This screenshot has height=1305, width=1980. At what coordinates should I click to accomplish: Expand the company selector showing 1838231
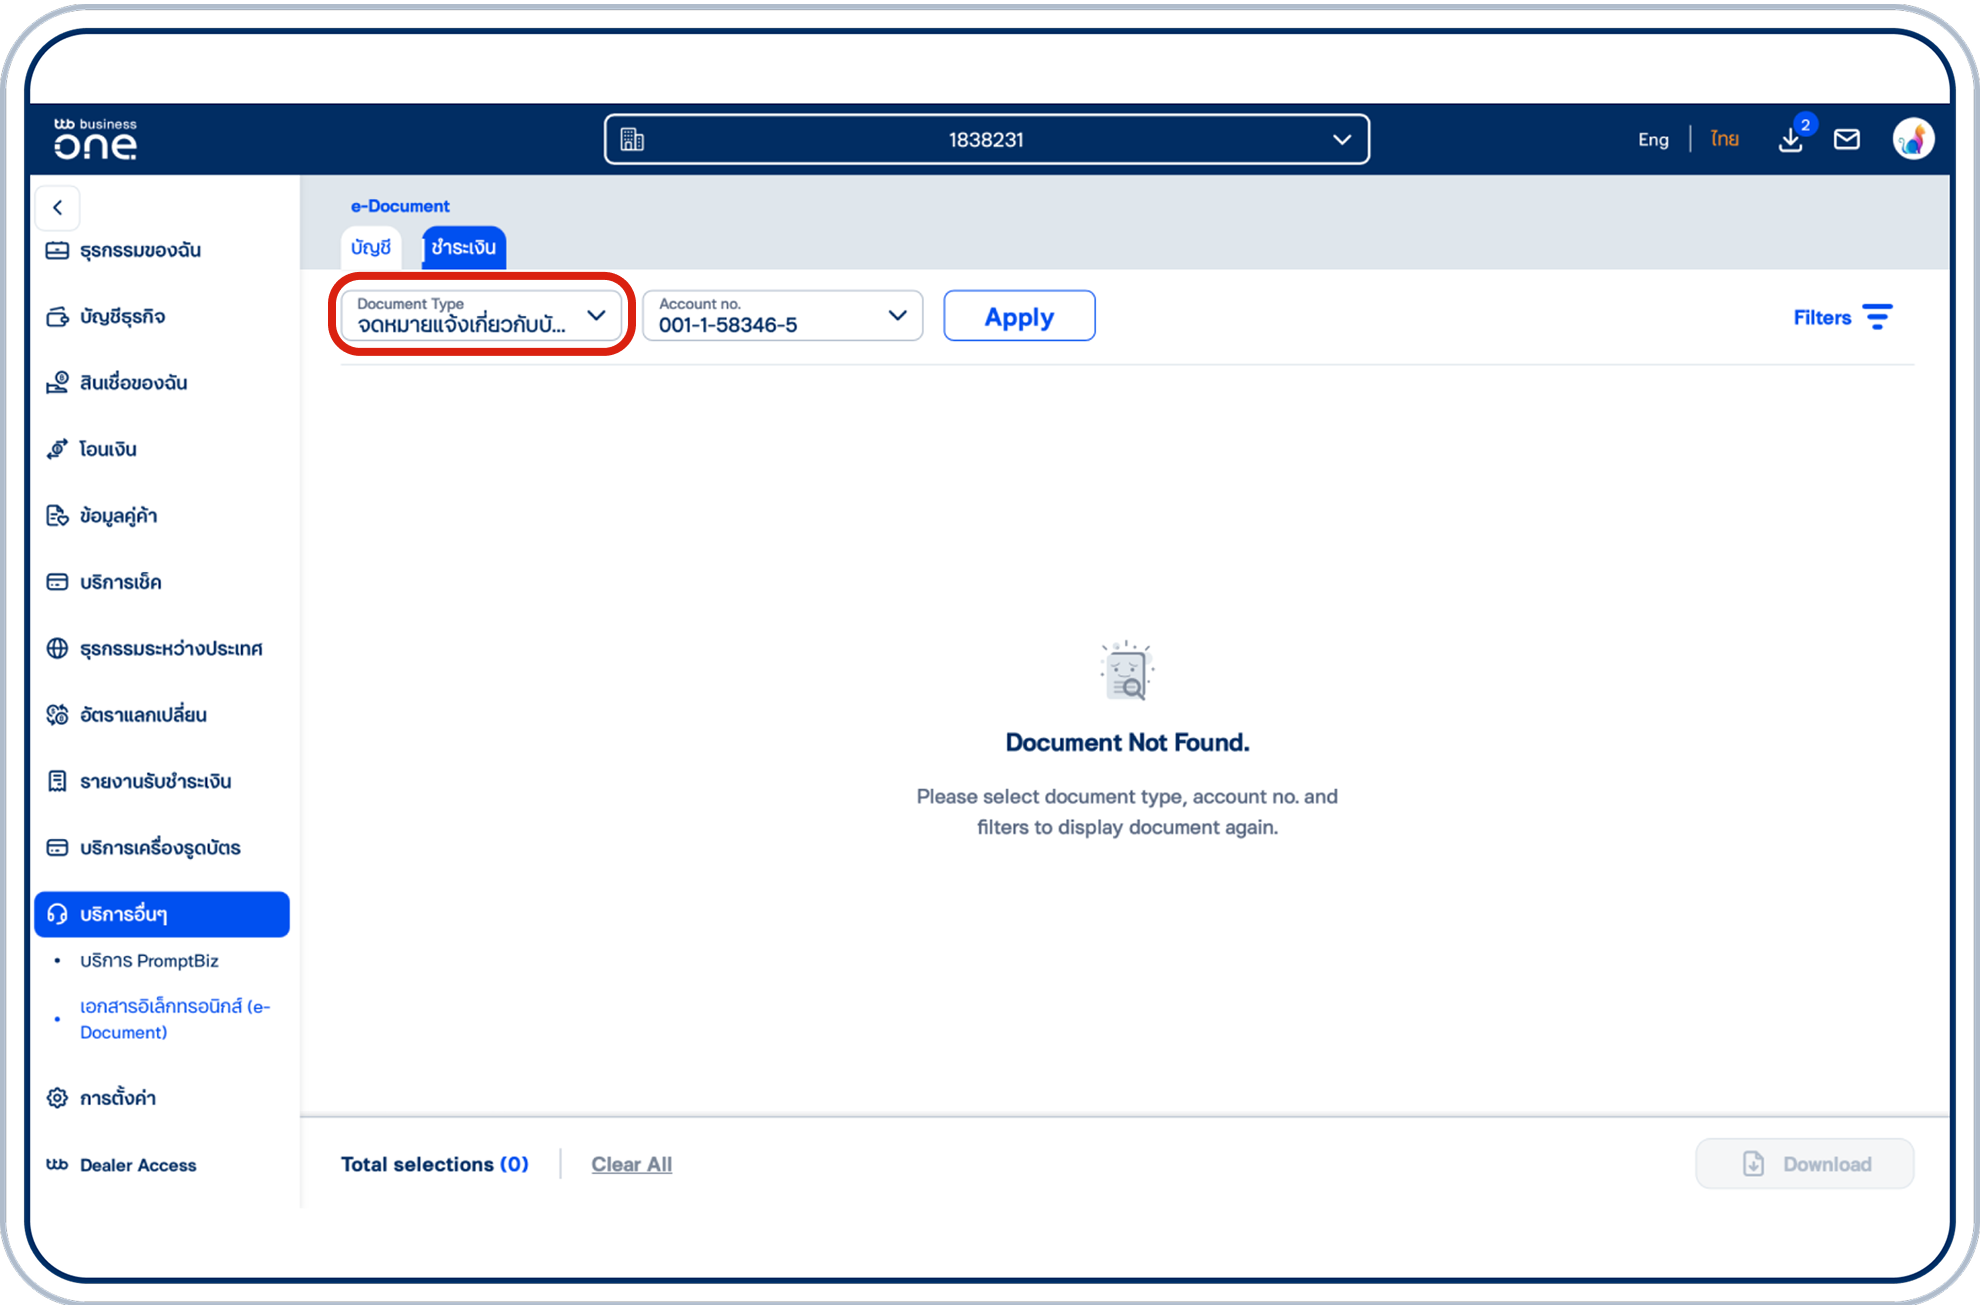pyautogui.click(x=1342, y=139)
